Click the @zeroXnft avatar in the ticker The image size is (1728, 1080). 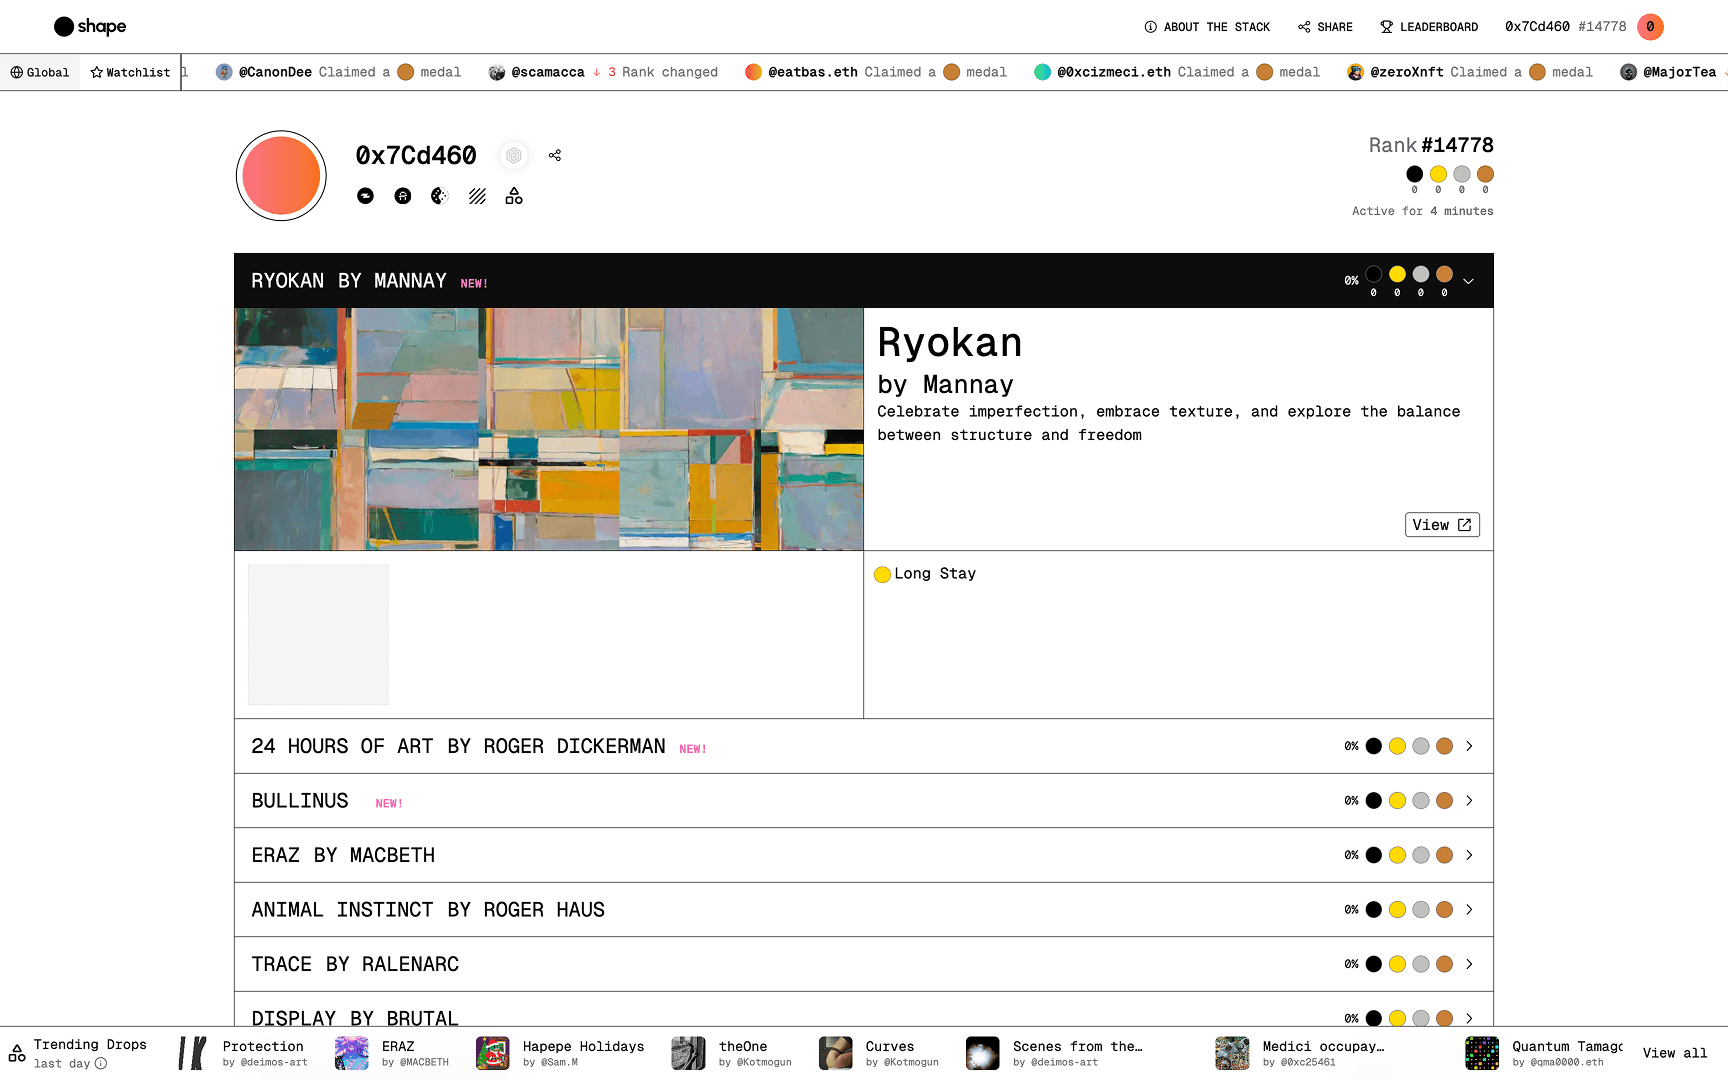point(1356,72)
